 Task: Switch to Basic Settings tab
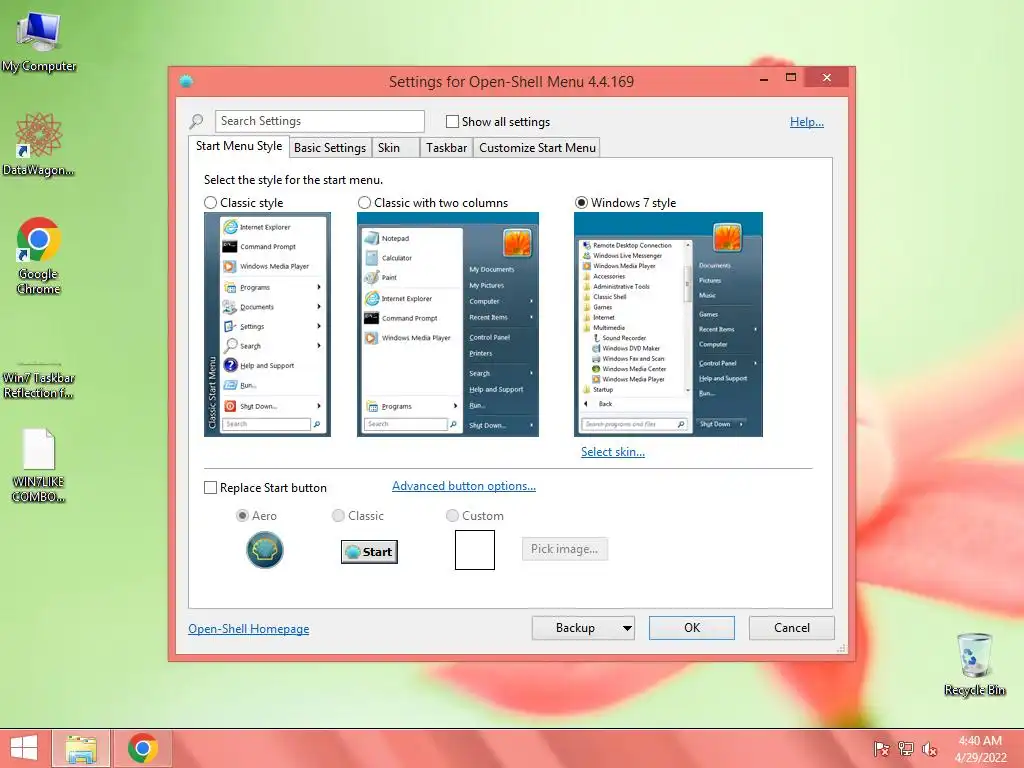point(330,148)
